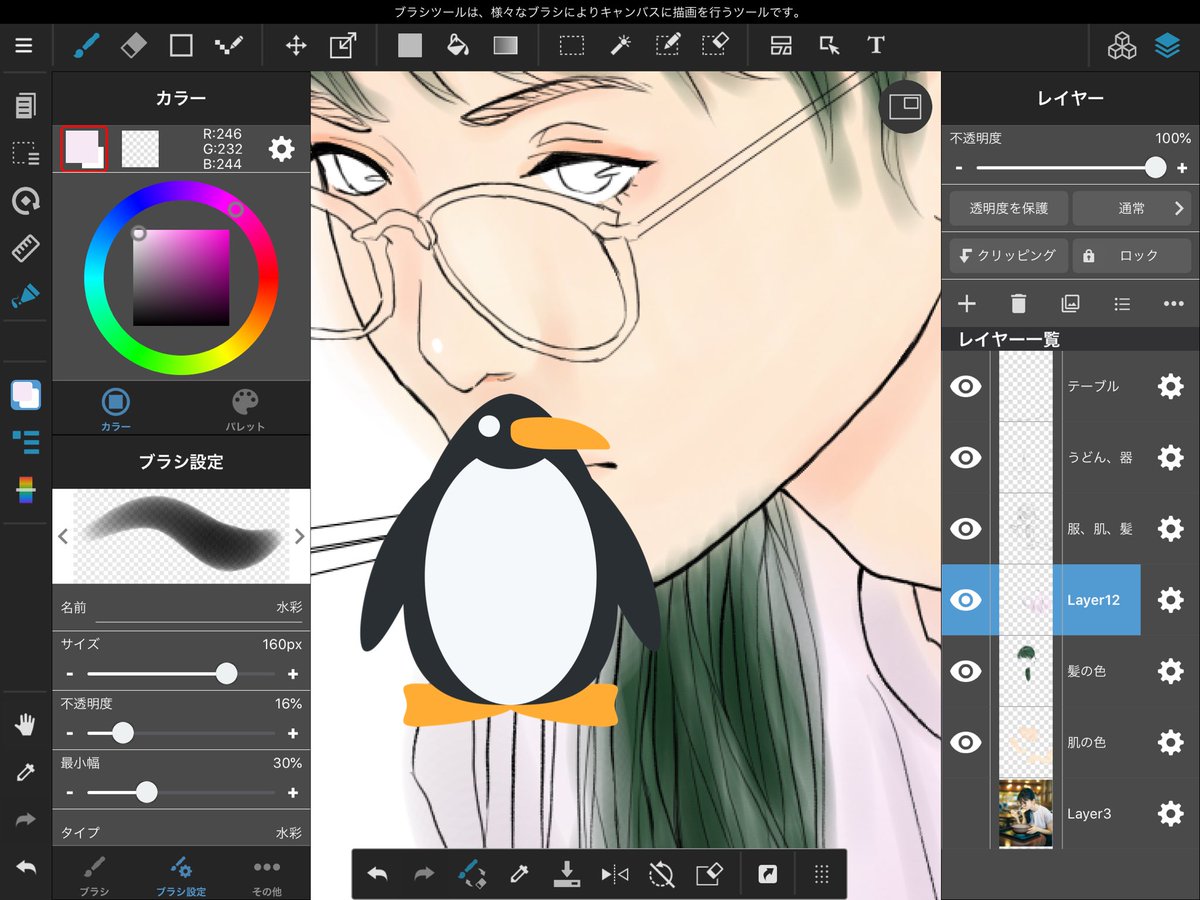Image resolution: width=1200 pixels, height=900 pixels.
Task: Select the Move tool
Action: 295,45
